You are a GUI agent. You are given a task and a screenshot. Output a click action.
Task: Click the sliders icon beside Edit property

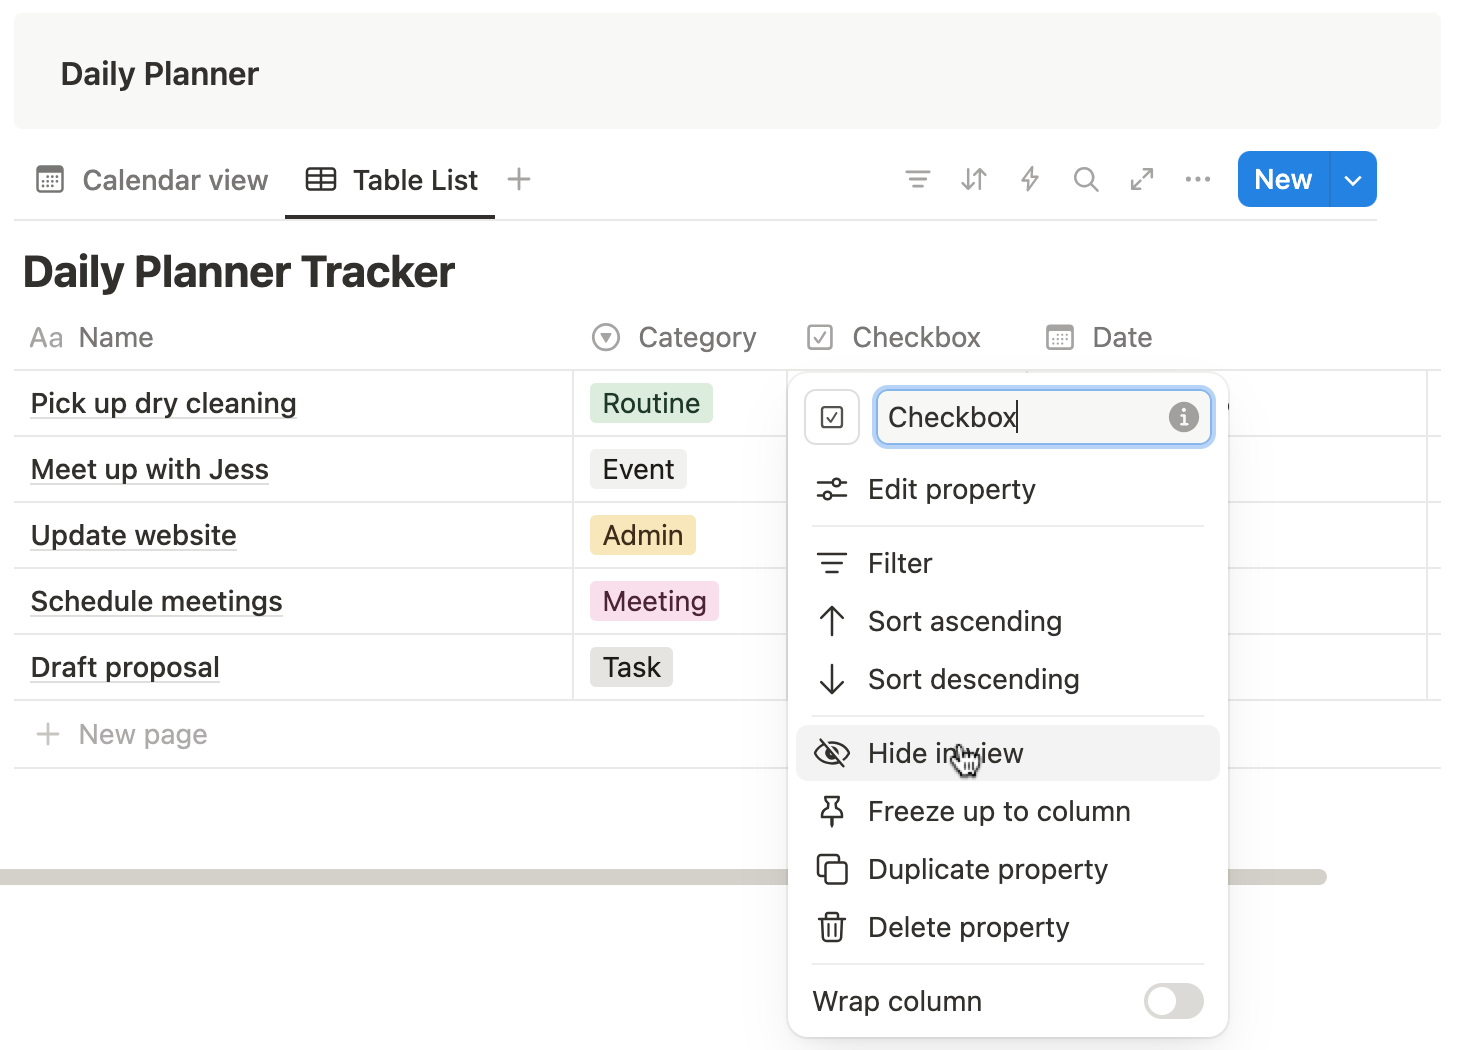tap(832, 489)
